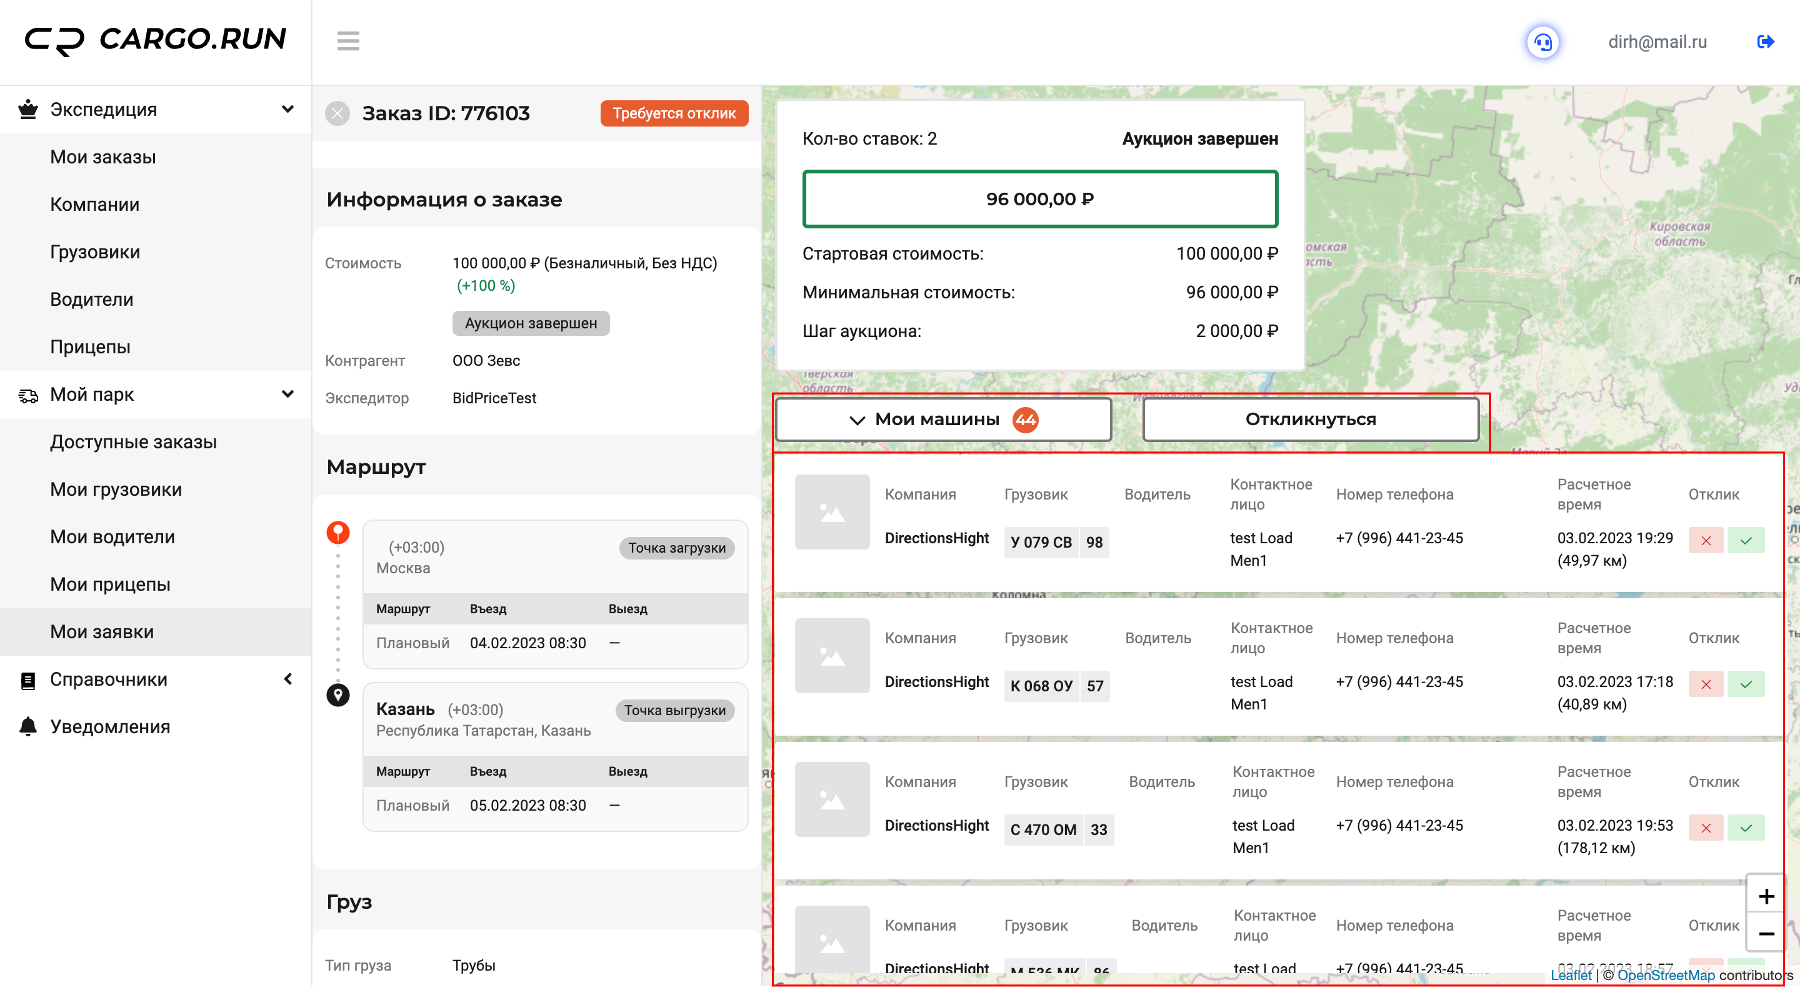1802x987 pixels.
Task: Expand the Мои машины dropdown
Action: [x=943, y=420]
